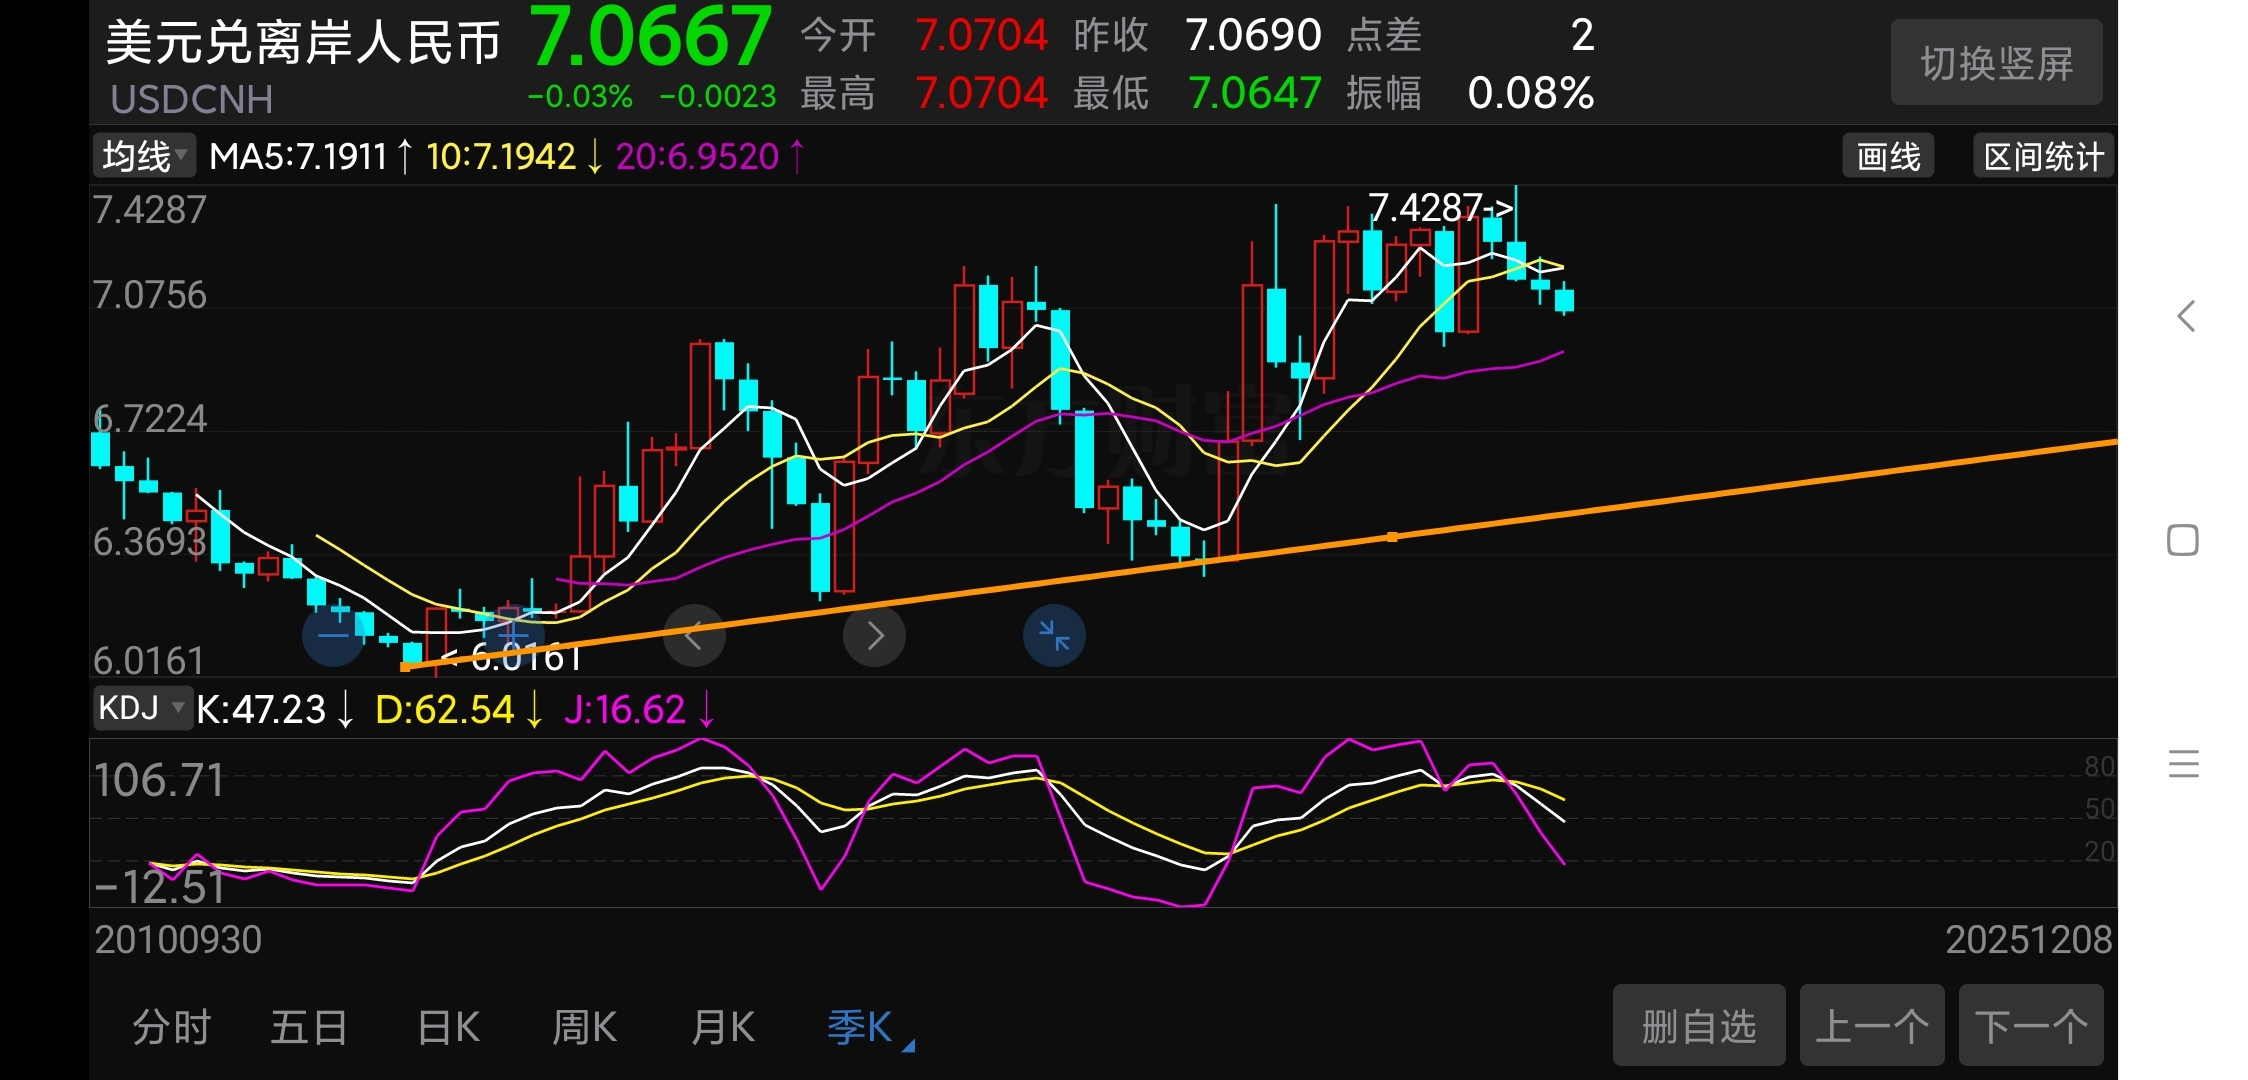Image resolution: width=2248 pixels, height=1080 pixels.
Task: Tap the collapse chart arrows icon
Action: tap(1054, 636)
